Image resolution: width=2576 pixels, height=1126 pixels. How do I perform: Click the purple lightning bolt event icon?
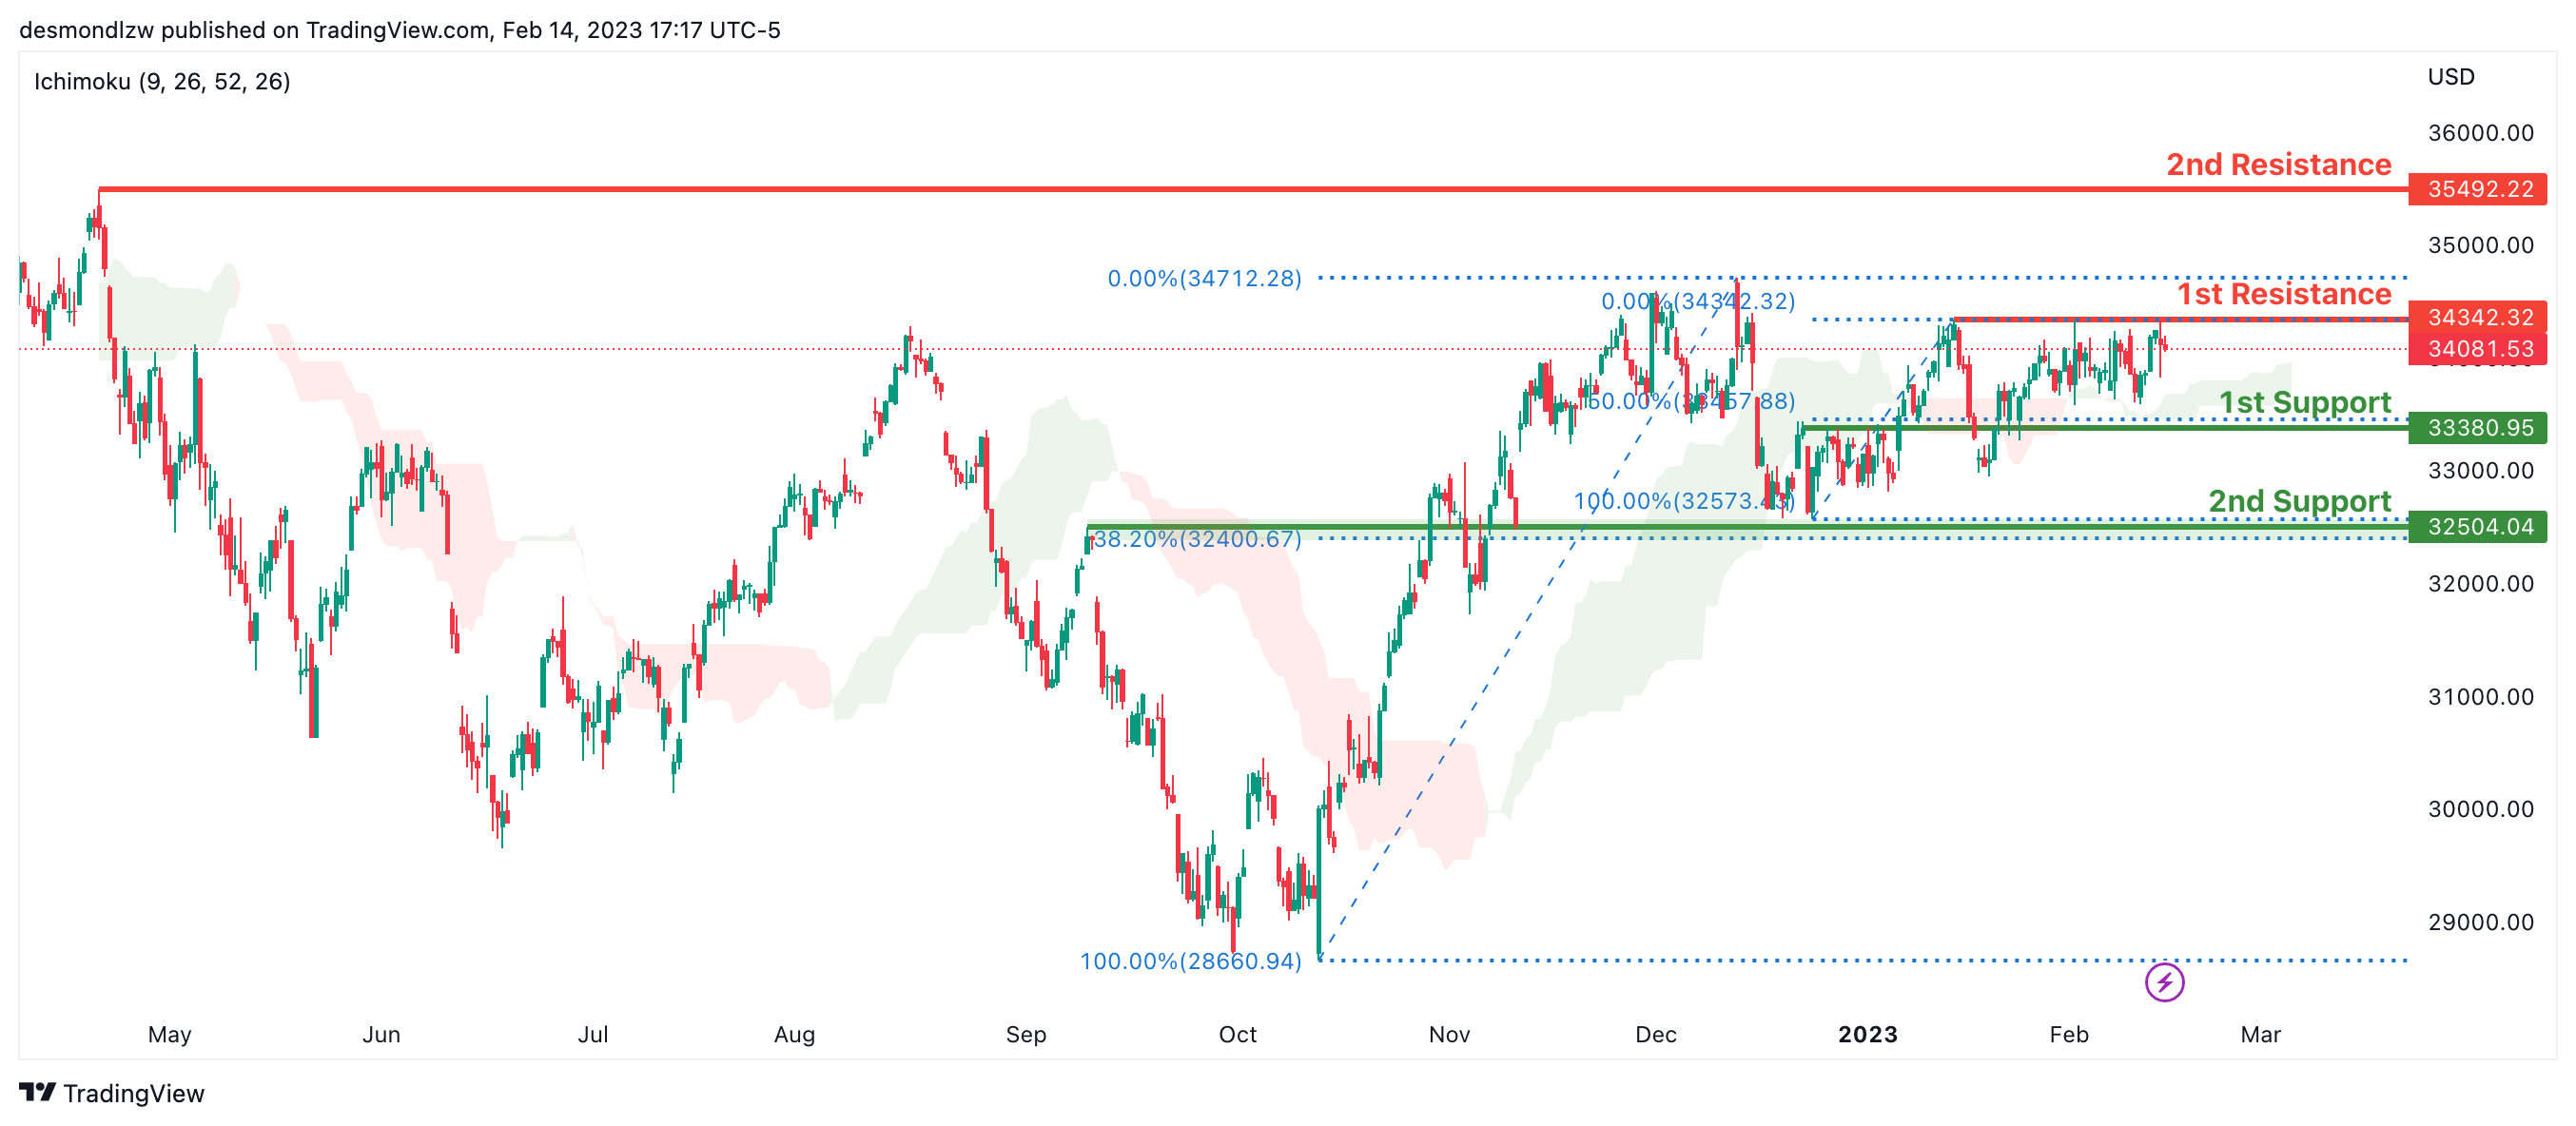(2164, 982)
